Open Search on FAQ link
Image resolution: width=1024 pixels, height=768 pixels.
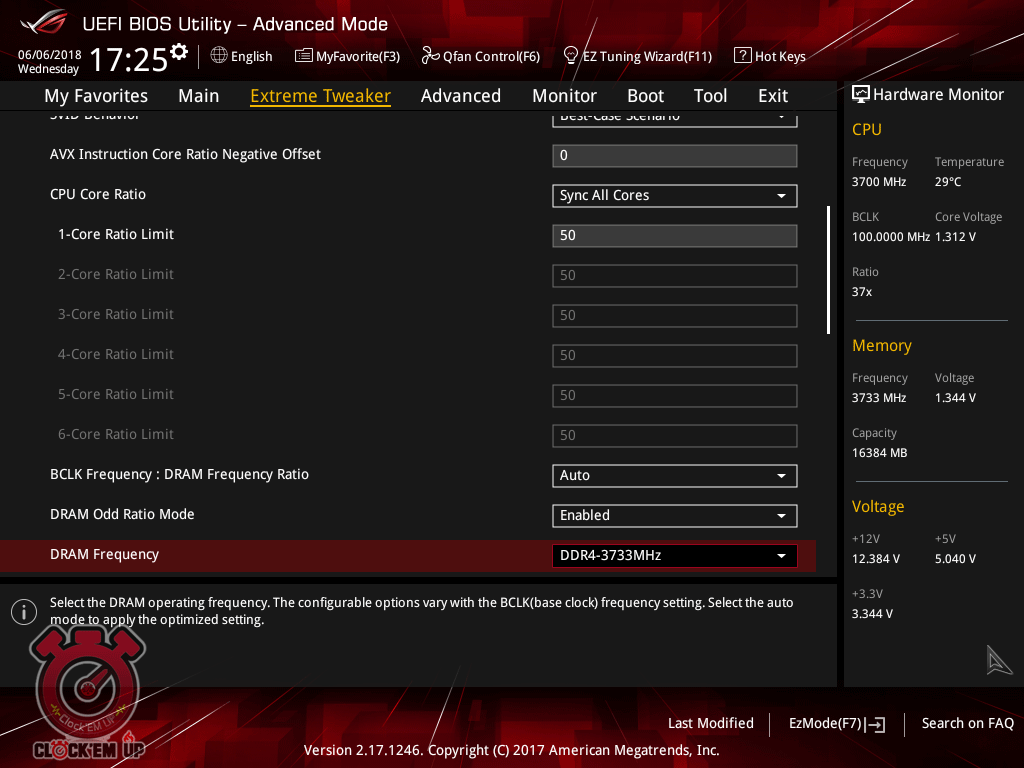[967, 723]
